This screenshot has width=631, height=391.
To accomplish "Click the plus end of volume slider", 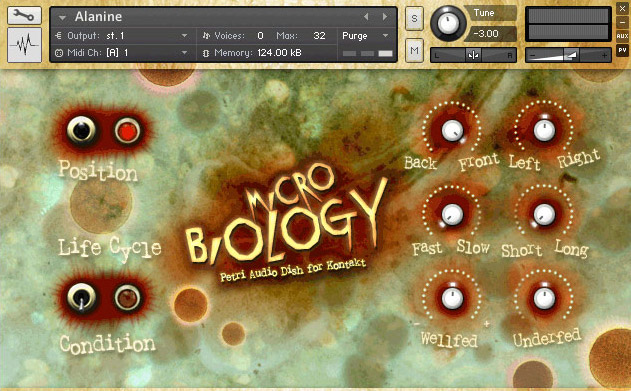I will pos(604,56).
